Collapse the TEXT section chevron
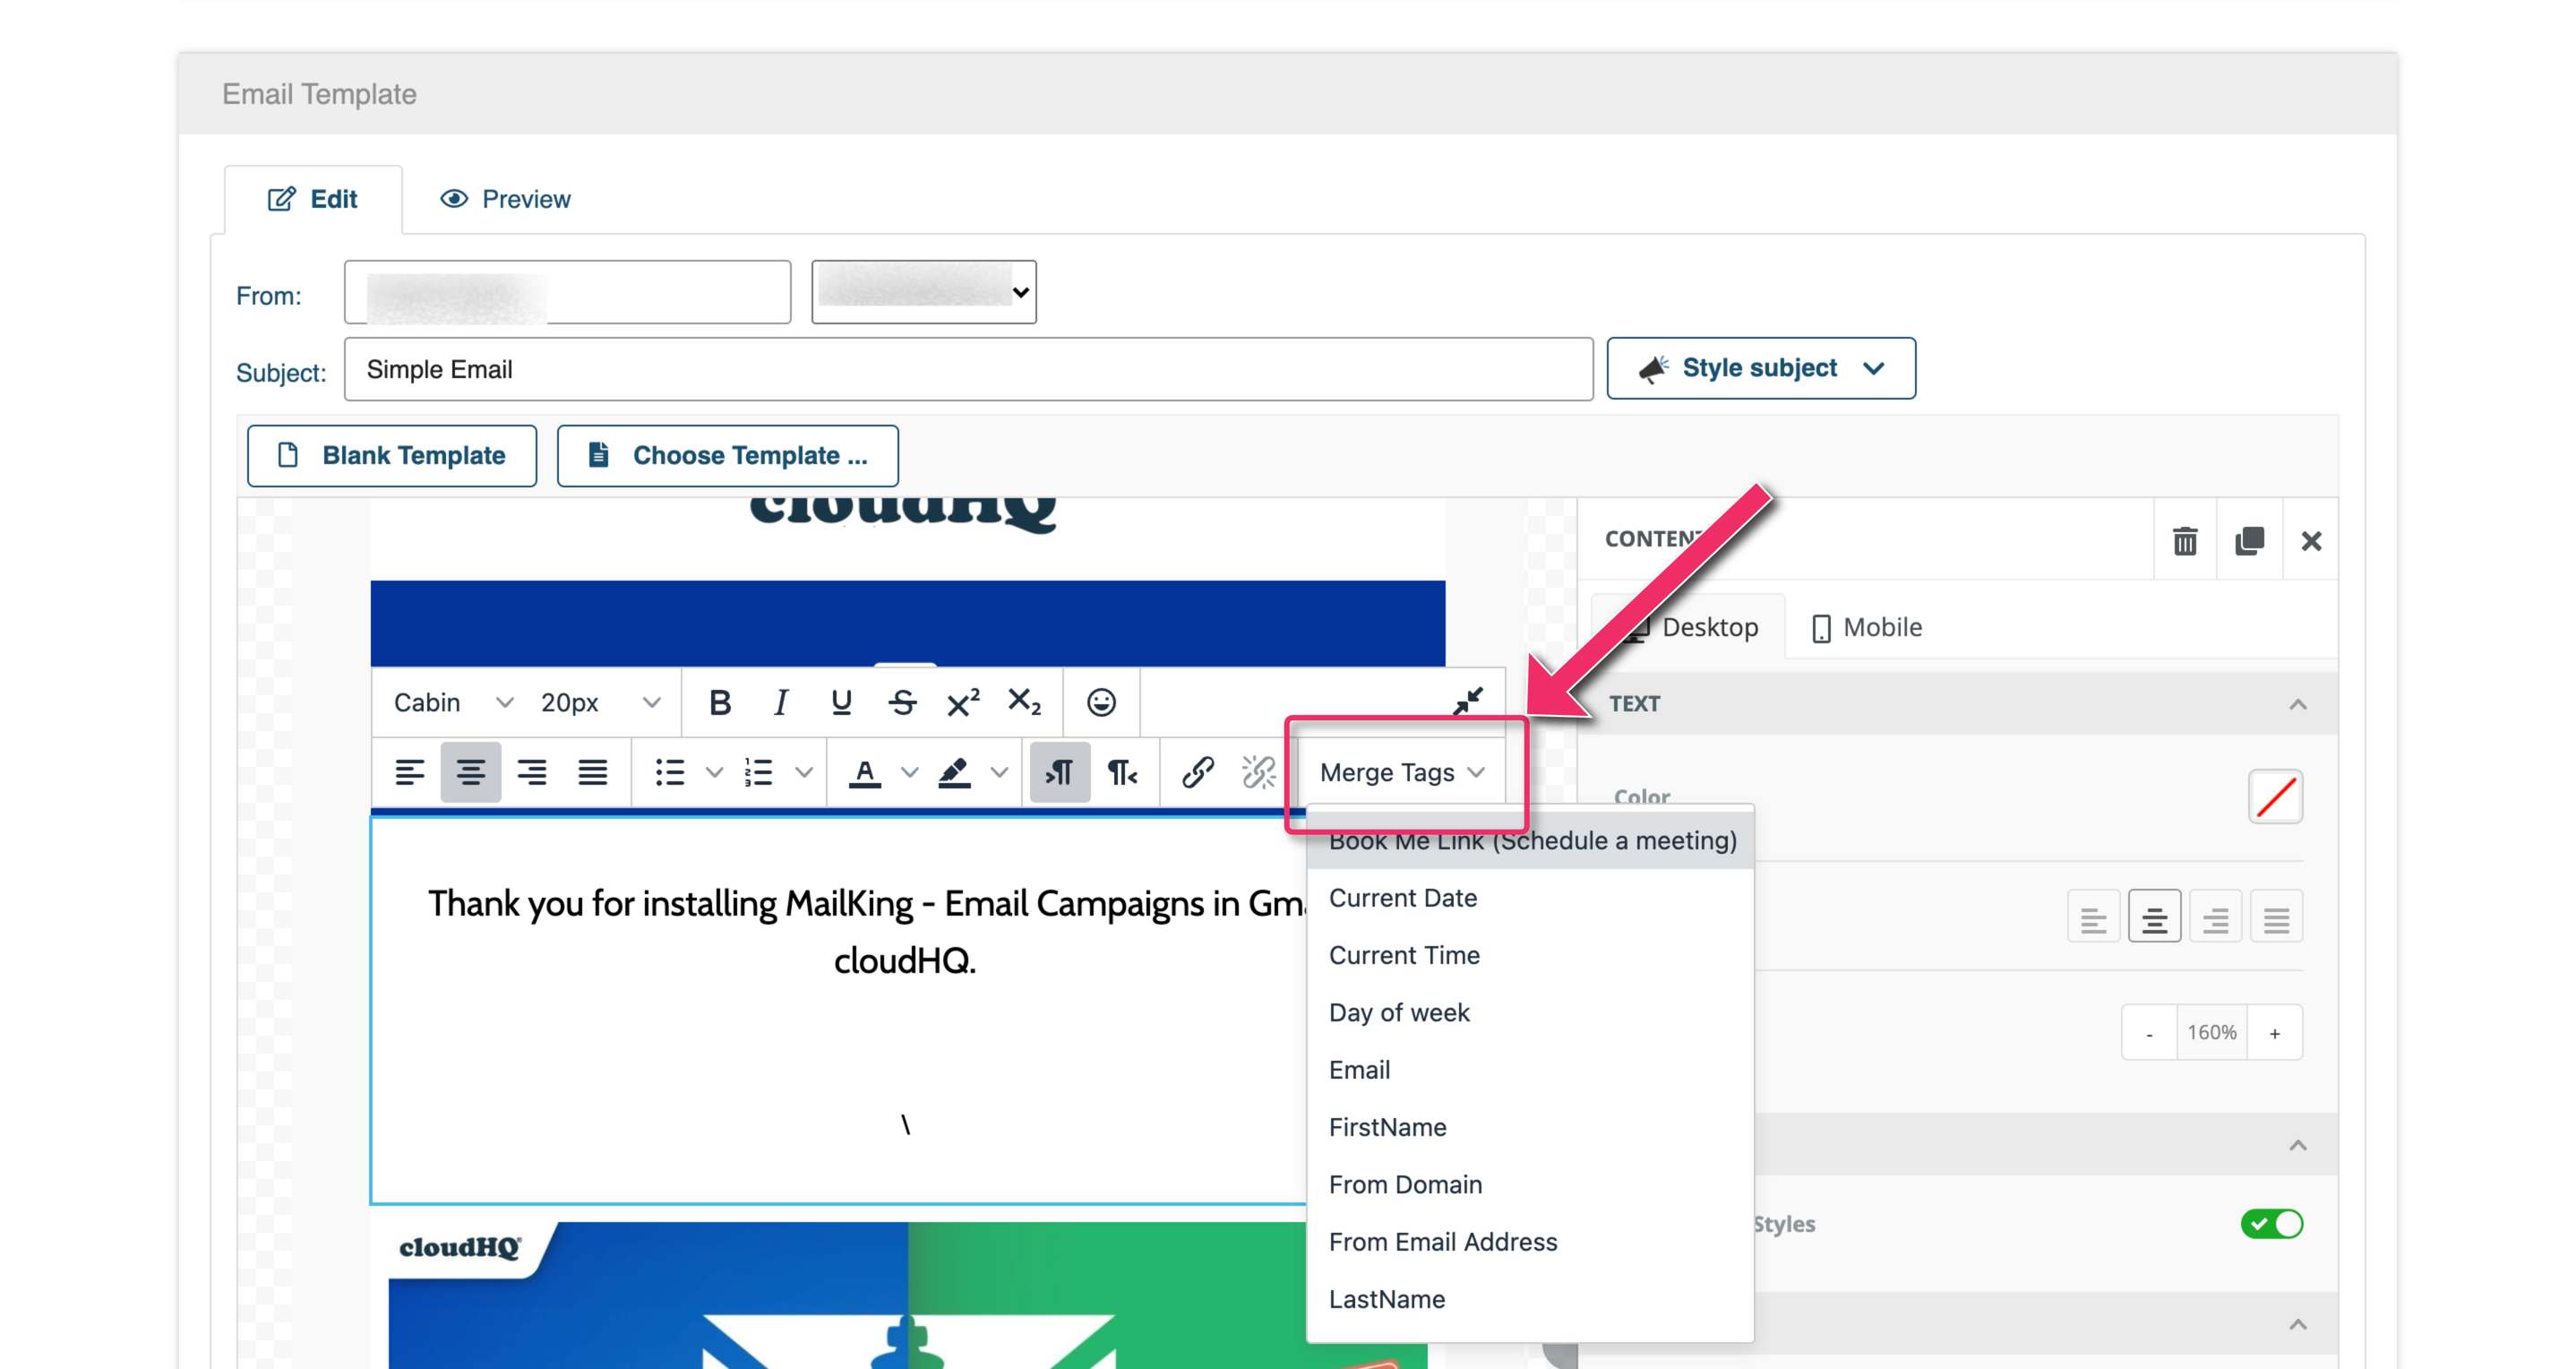 click(x=2297, y=704)
